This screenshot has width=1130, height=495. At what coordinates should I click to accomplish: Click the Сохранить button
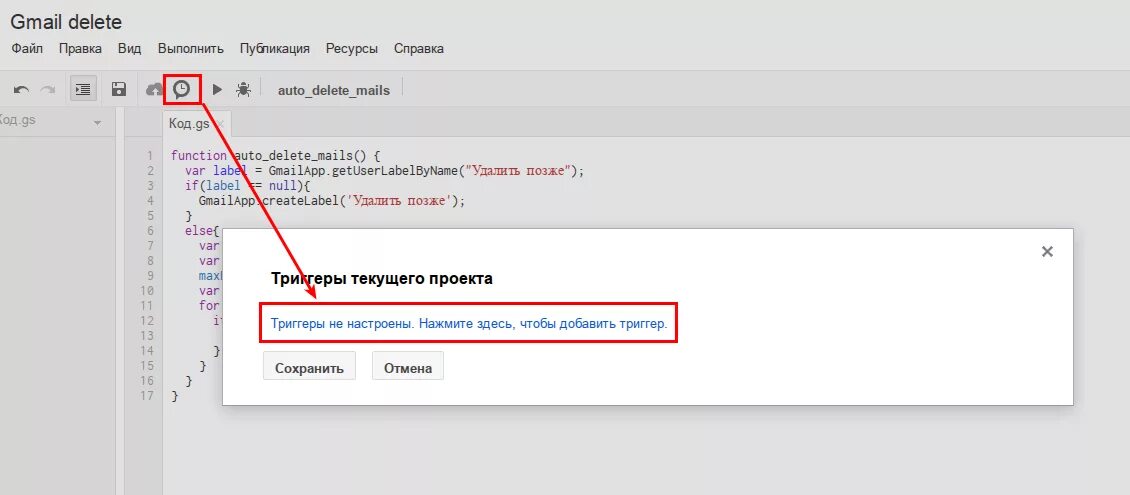click(309, 367)
